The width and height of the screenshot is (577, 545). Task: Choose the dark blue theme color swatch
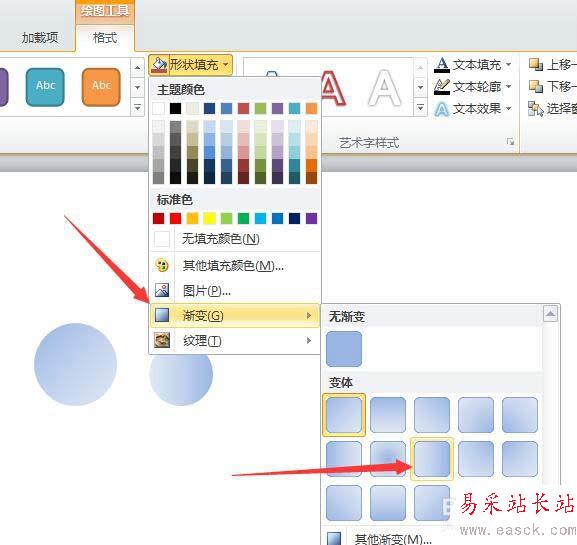click(x=209, y=109)
